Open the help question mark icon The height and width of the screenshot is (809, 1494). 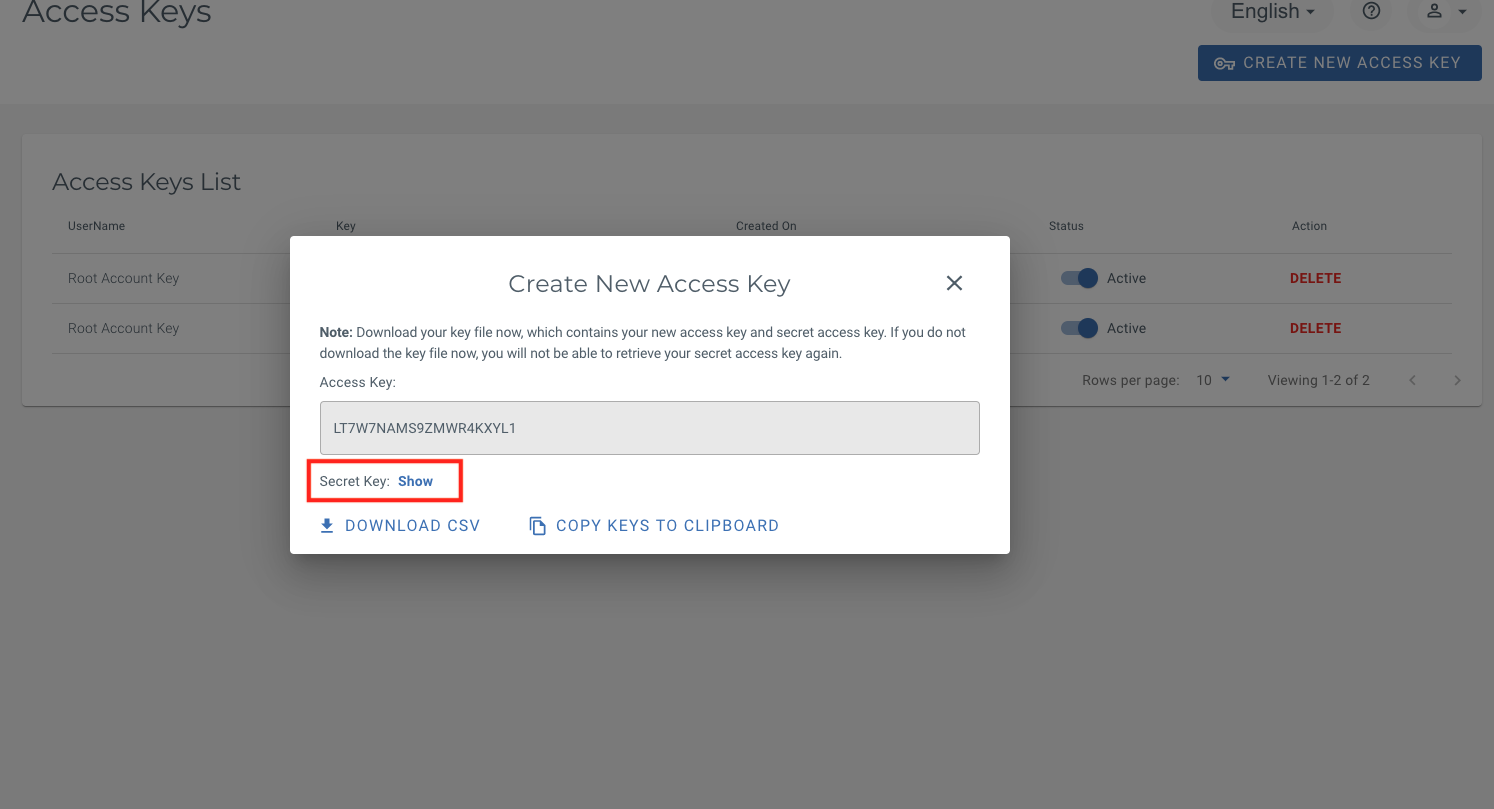point(1372,11)
